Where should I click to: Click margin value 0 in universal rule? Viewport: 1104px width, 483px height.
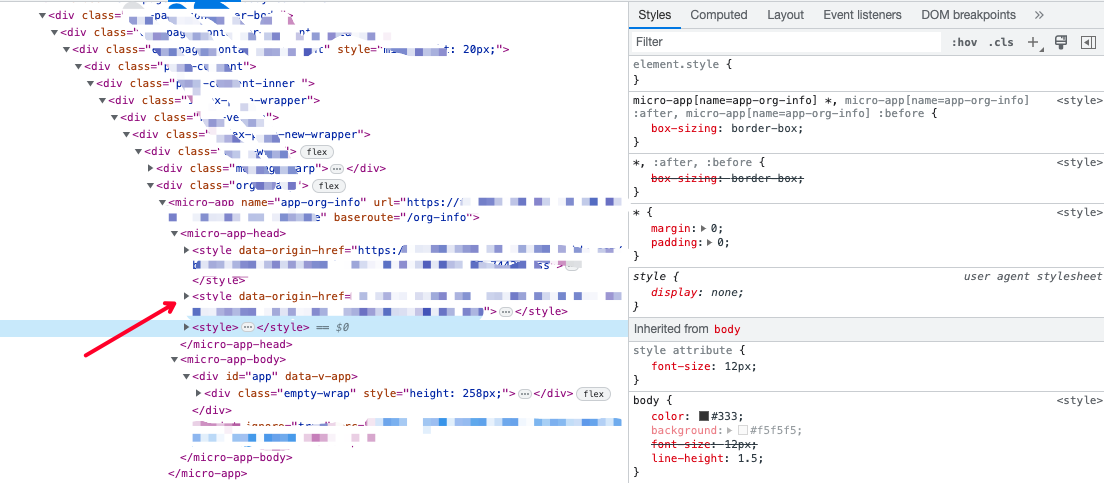click(714, 229)
